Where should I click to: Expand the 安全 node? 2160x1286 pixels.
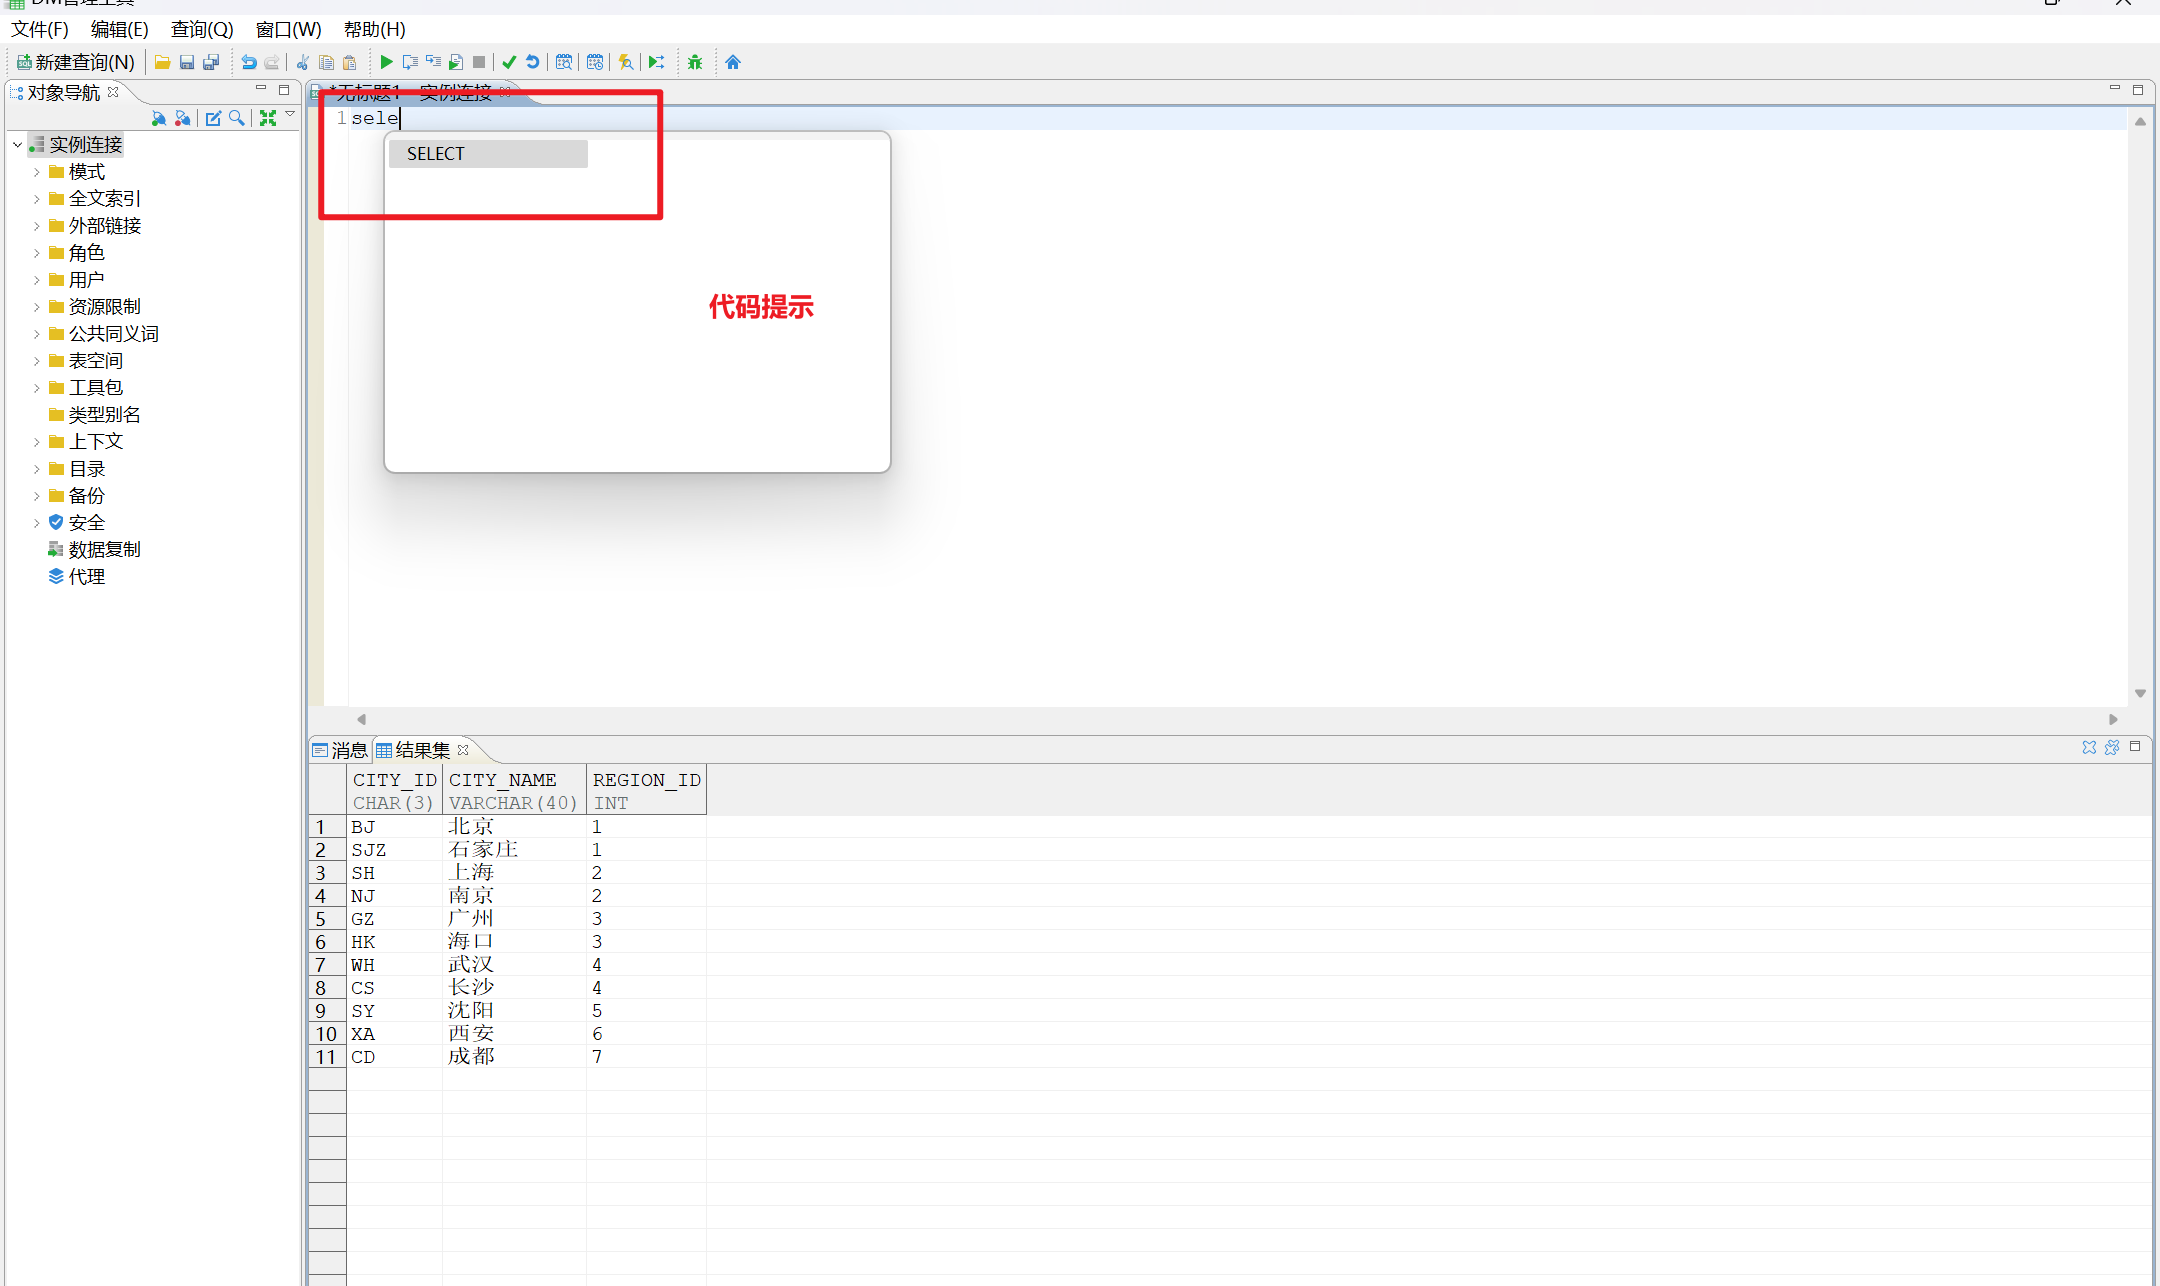pyautogui.click(x=37, y=523)
